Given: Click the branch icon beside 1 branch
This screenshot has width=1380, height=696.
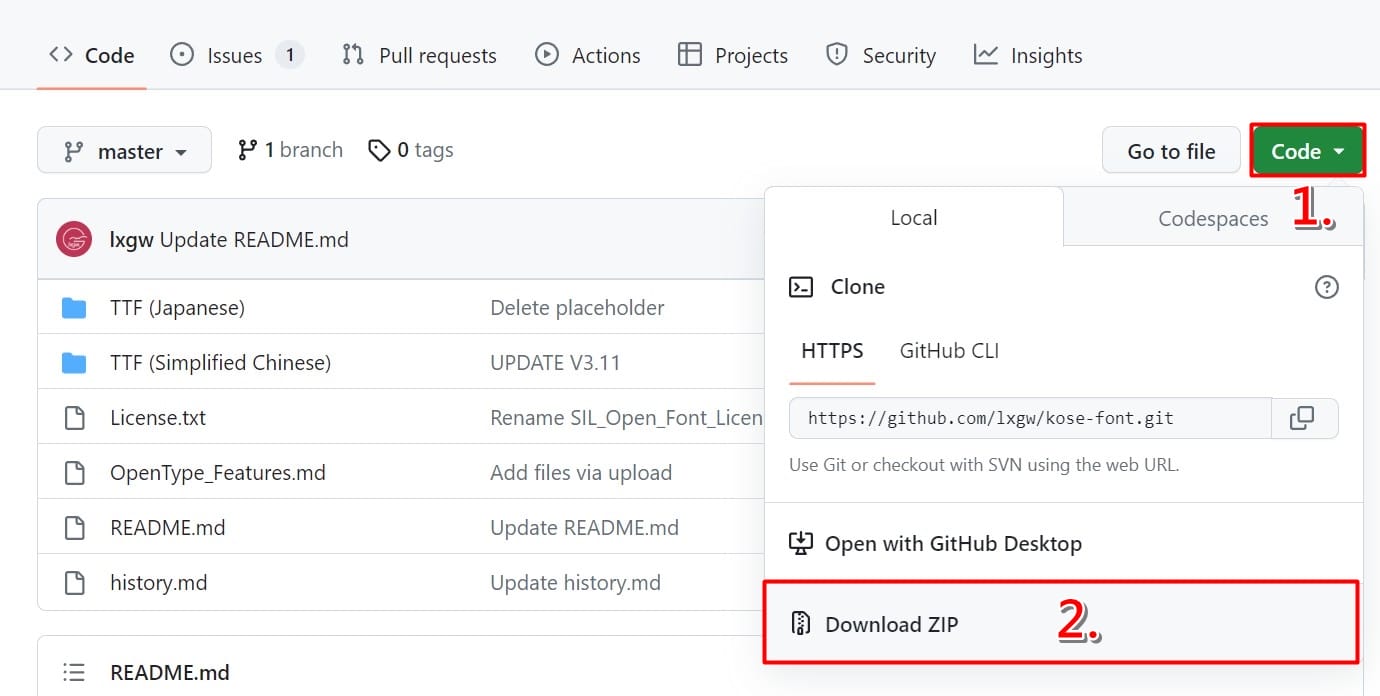Looking at the screenshot, I should tap(247, 150).
